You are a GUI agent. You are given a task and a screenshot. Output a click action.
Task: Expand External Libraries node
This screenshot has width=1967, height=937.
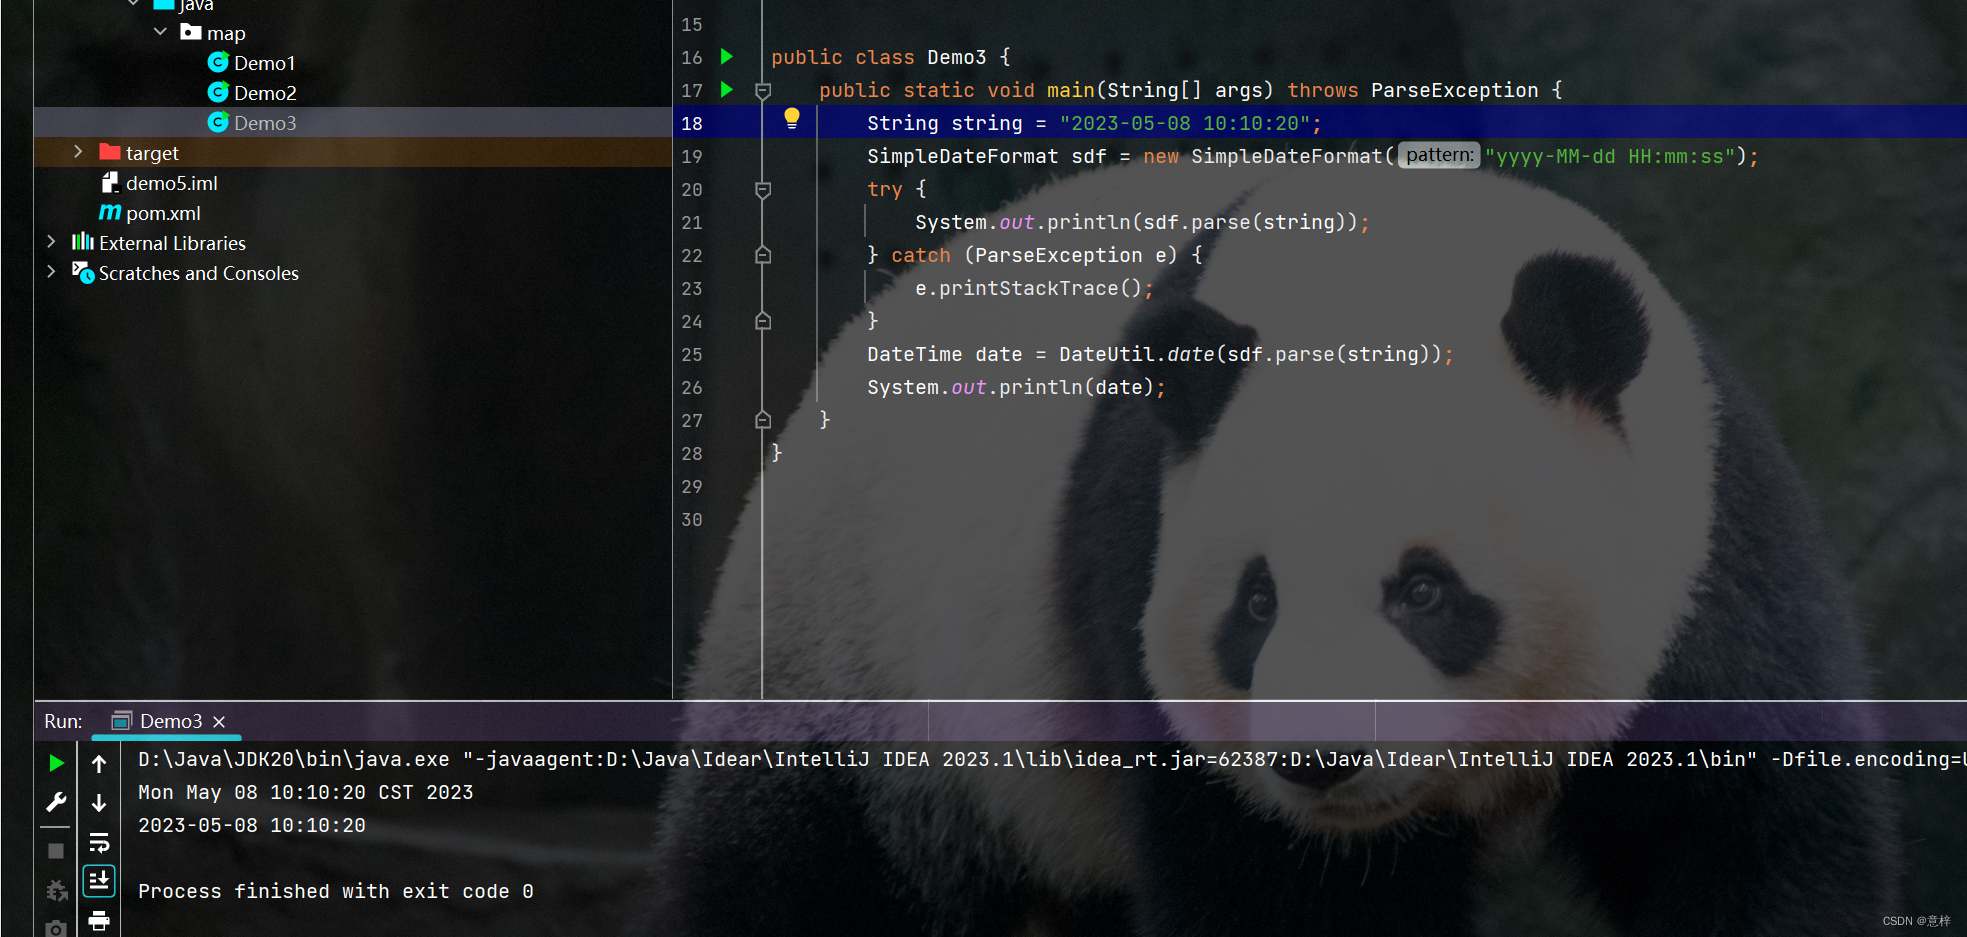[51, 242]
